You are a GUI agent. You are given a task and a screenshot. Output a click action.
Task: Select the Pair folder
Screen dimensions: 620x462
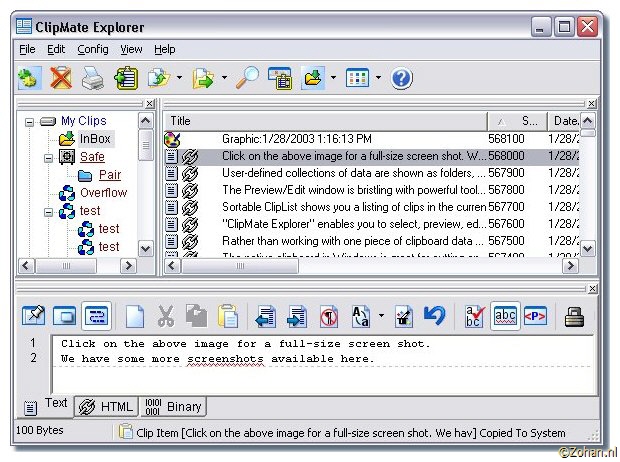coord(110,175)
